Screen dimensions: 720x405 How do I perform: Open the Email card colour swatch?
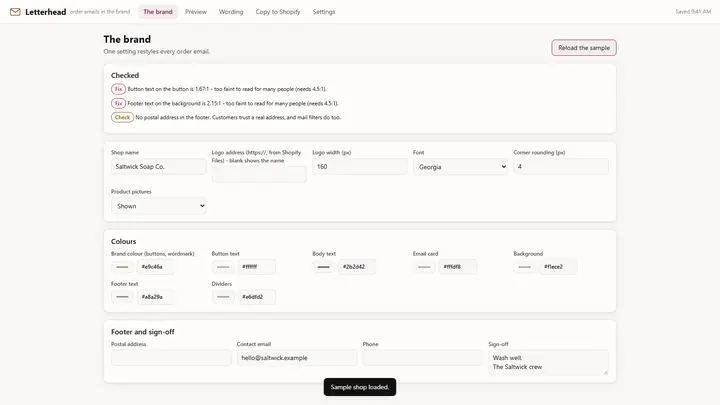click(x=424, y=267)
